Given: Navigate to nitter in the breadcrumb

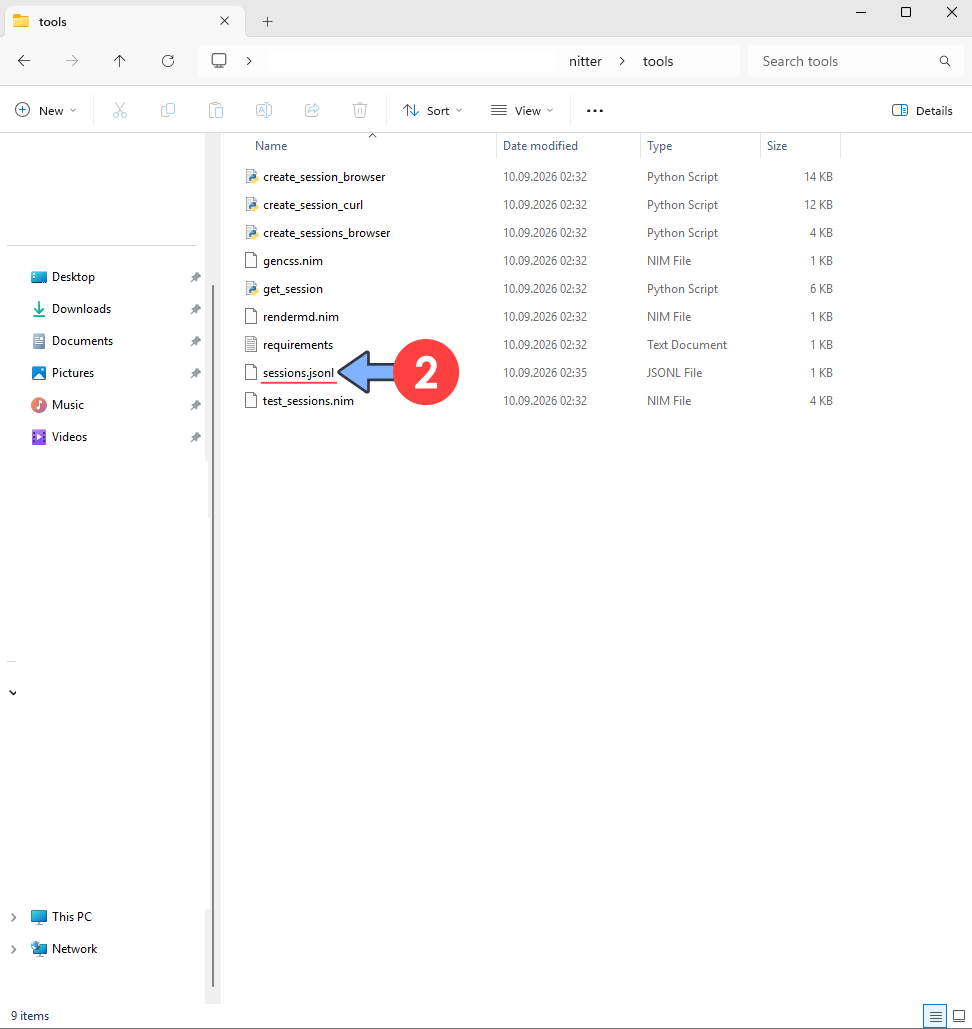Looking at the screenshot, I should tap(585, 61).
